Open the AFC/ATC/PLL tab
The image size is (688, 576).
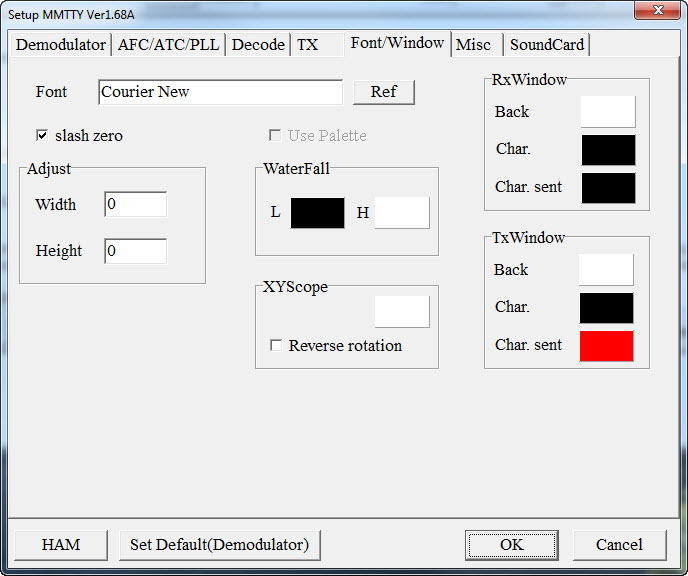168,45
